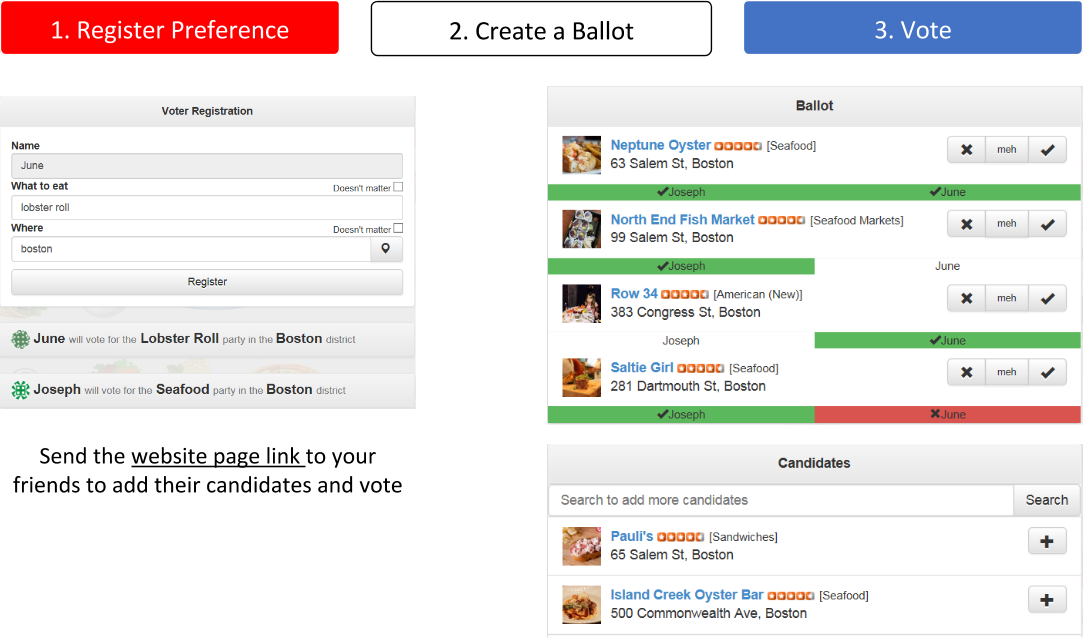Image resolution: width=1088 pixels, height=641 pixels.
Task: Check "Doesn't matter" for Where
Action: (x=398, y=229)
